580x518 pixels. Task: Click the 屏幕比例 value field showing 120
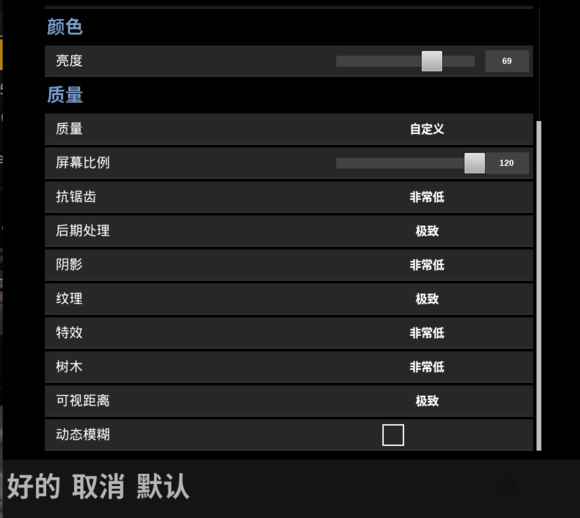point(507,163)
